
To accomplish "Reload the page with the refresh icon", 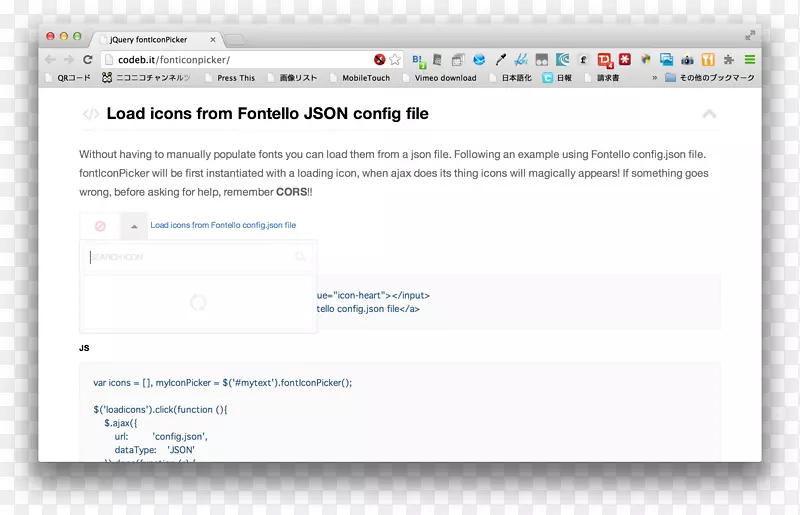I will (x=88, y=60).
